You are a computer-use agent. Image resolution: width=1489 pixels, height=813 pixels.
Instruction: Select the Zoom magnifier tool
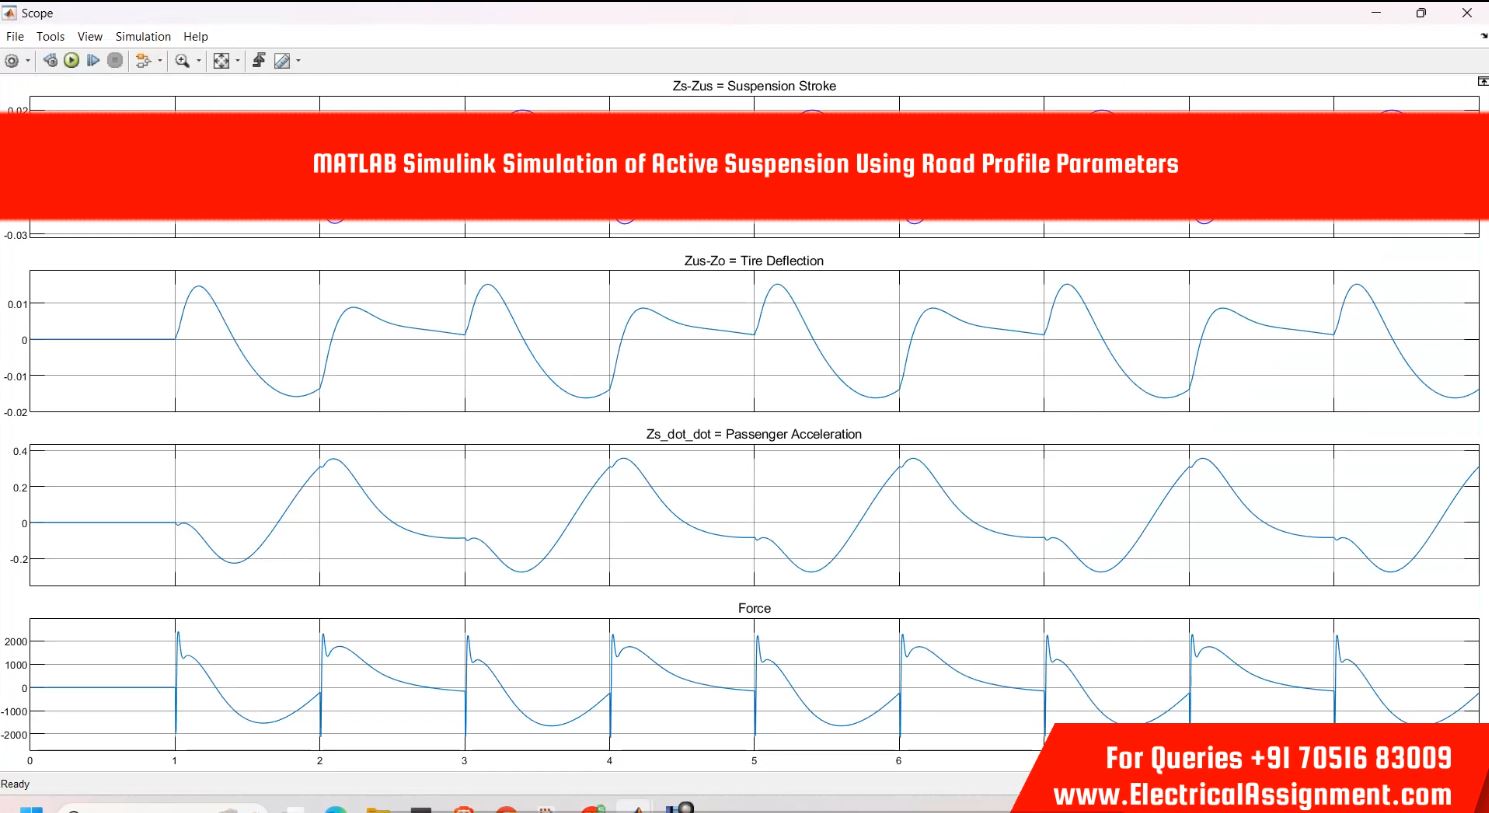[x=182, y=61]
